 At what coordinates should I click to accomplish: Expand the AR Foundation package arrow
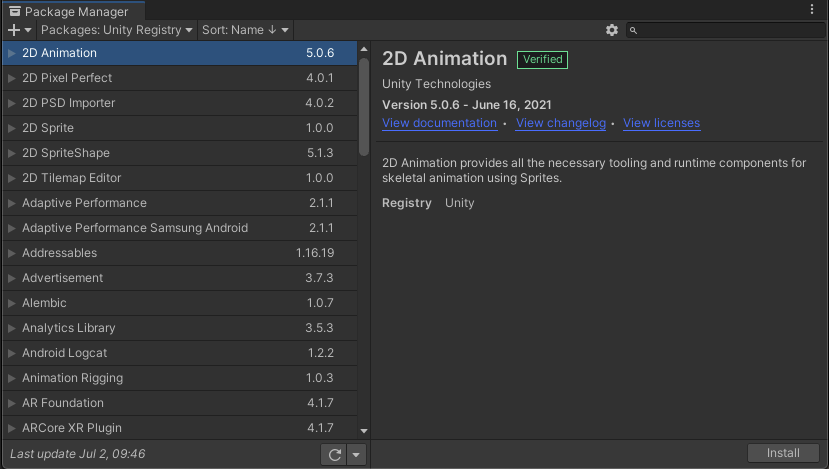point(11,403)
